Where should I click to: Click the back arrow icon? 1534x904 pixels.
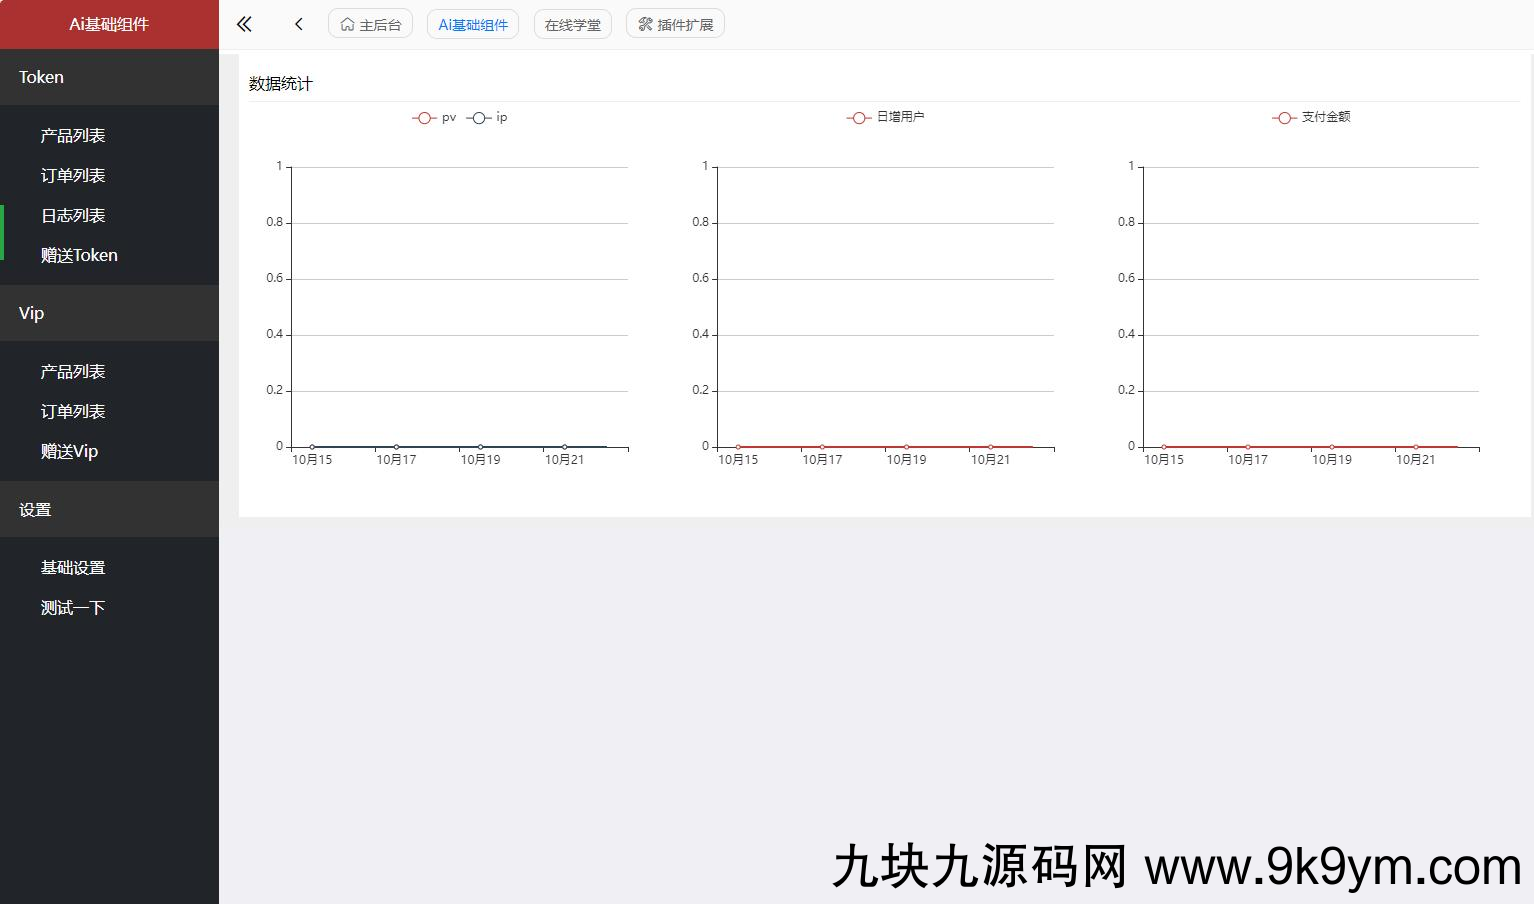click(298, 24)
